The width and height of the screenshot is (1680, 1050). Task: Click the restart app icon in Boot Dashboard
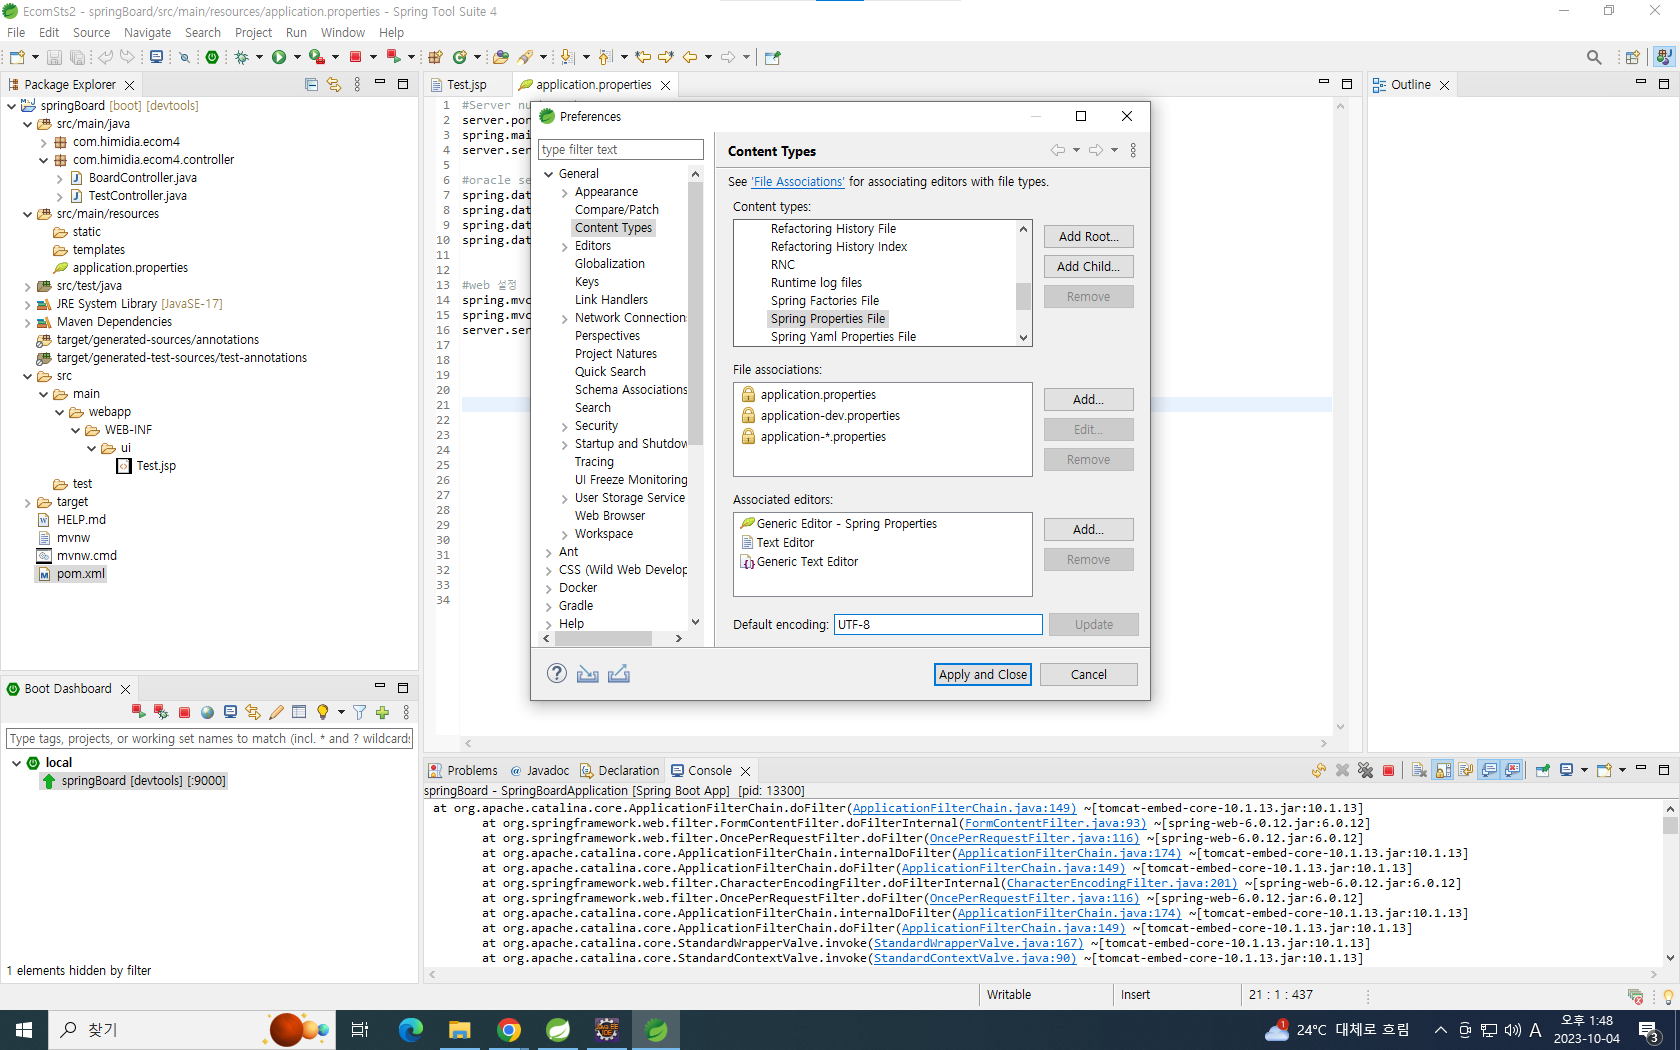138,712
